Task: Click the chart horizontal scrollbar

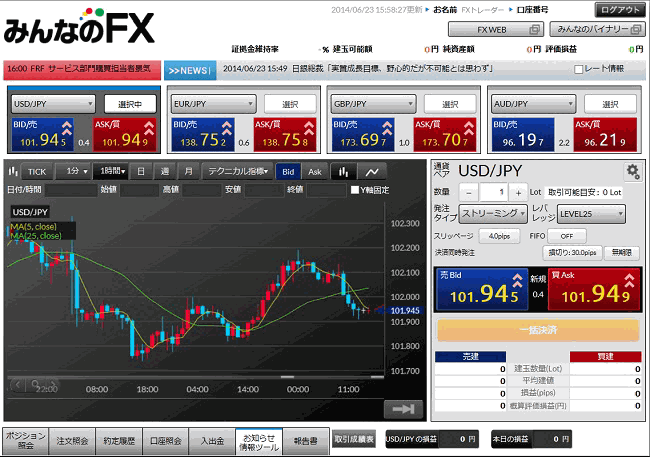Action: (196, 377)
